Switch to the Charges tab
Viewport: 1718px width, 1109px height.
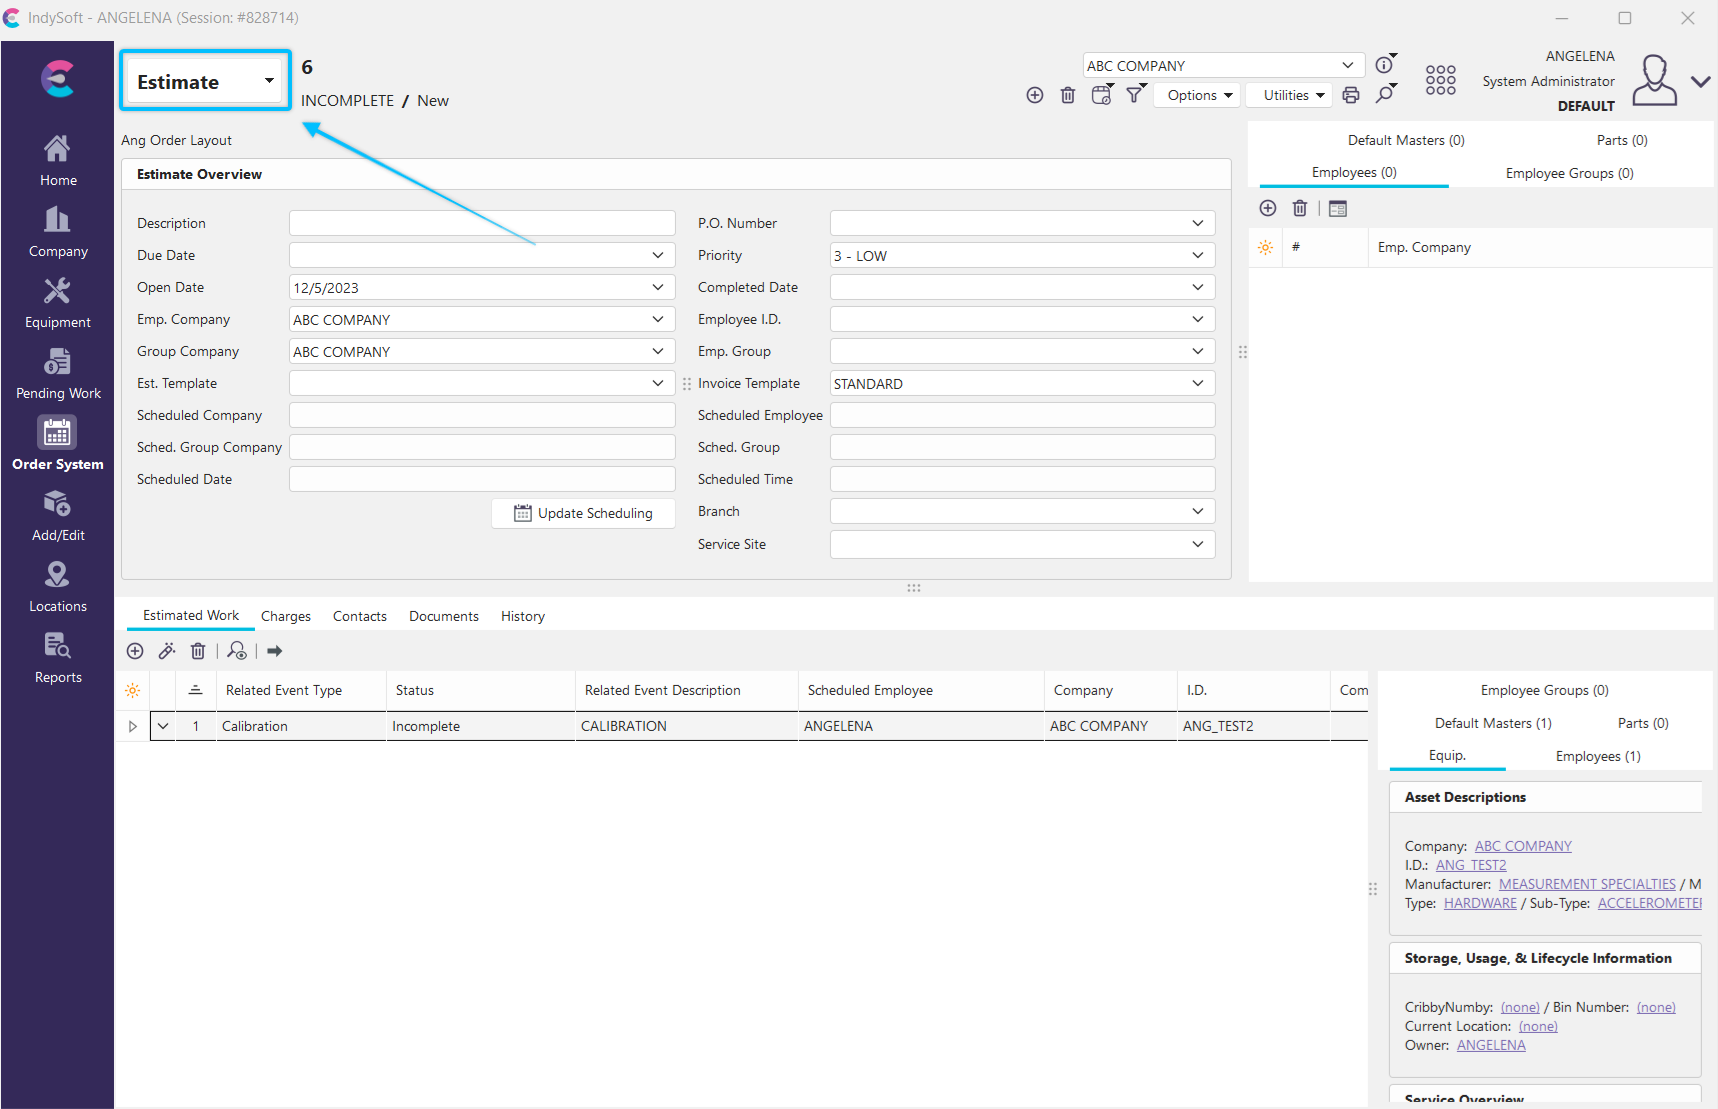(x=286, y=616)
